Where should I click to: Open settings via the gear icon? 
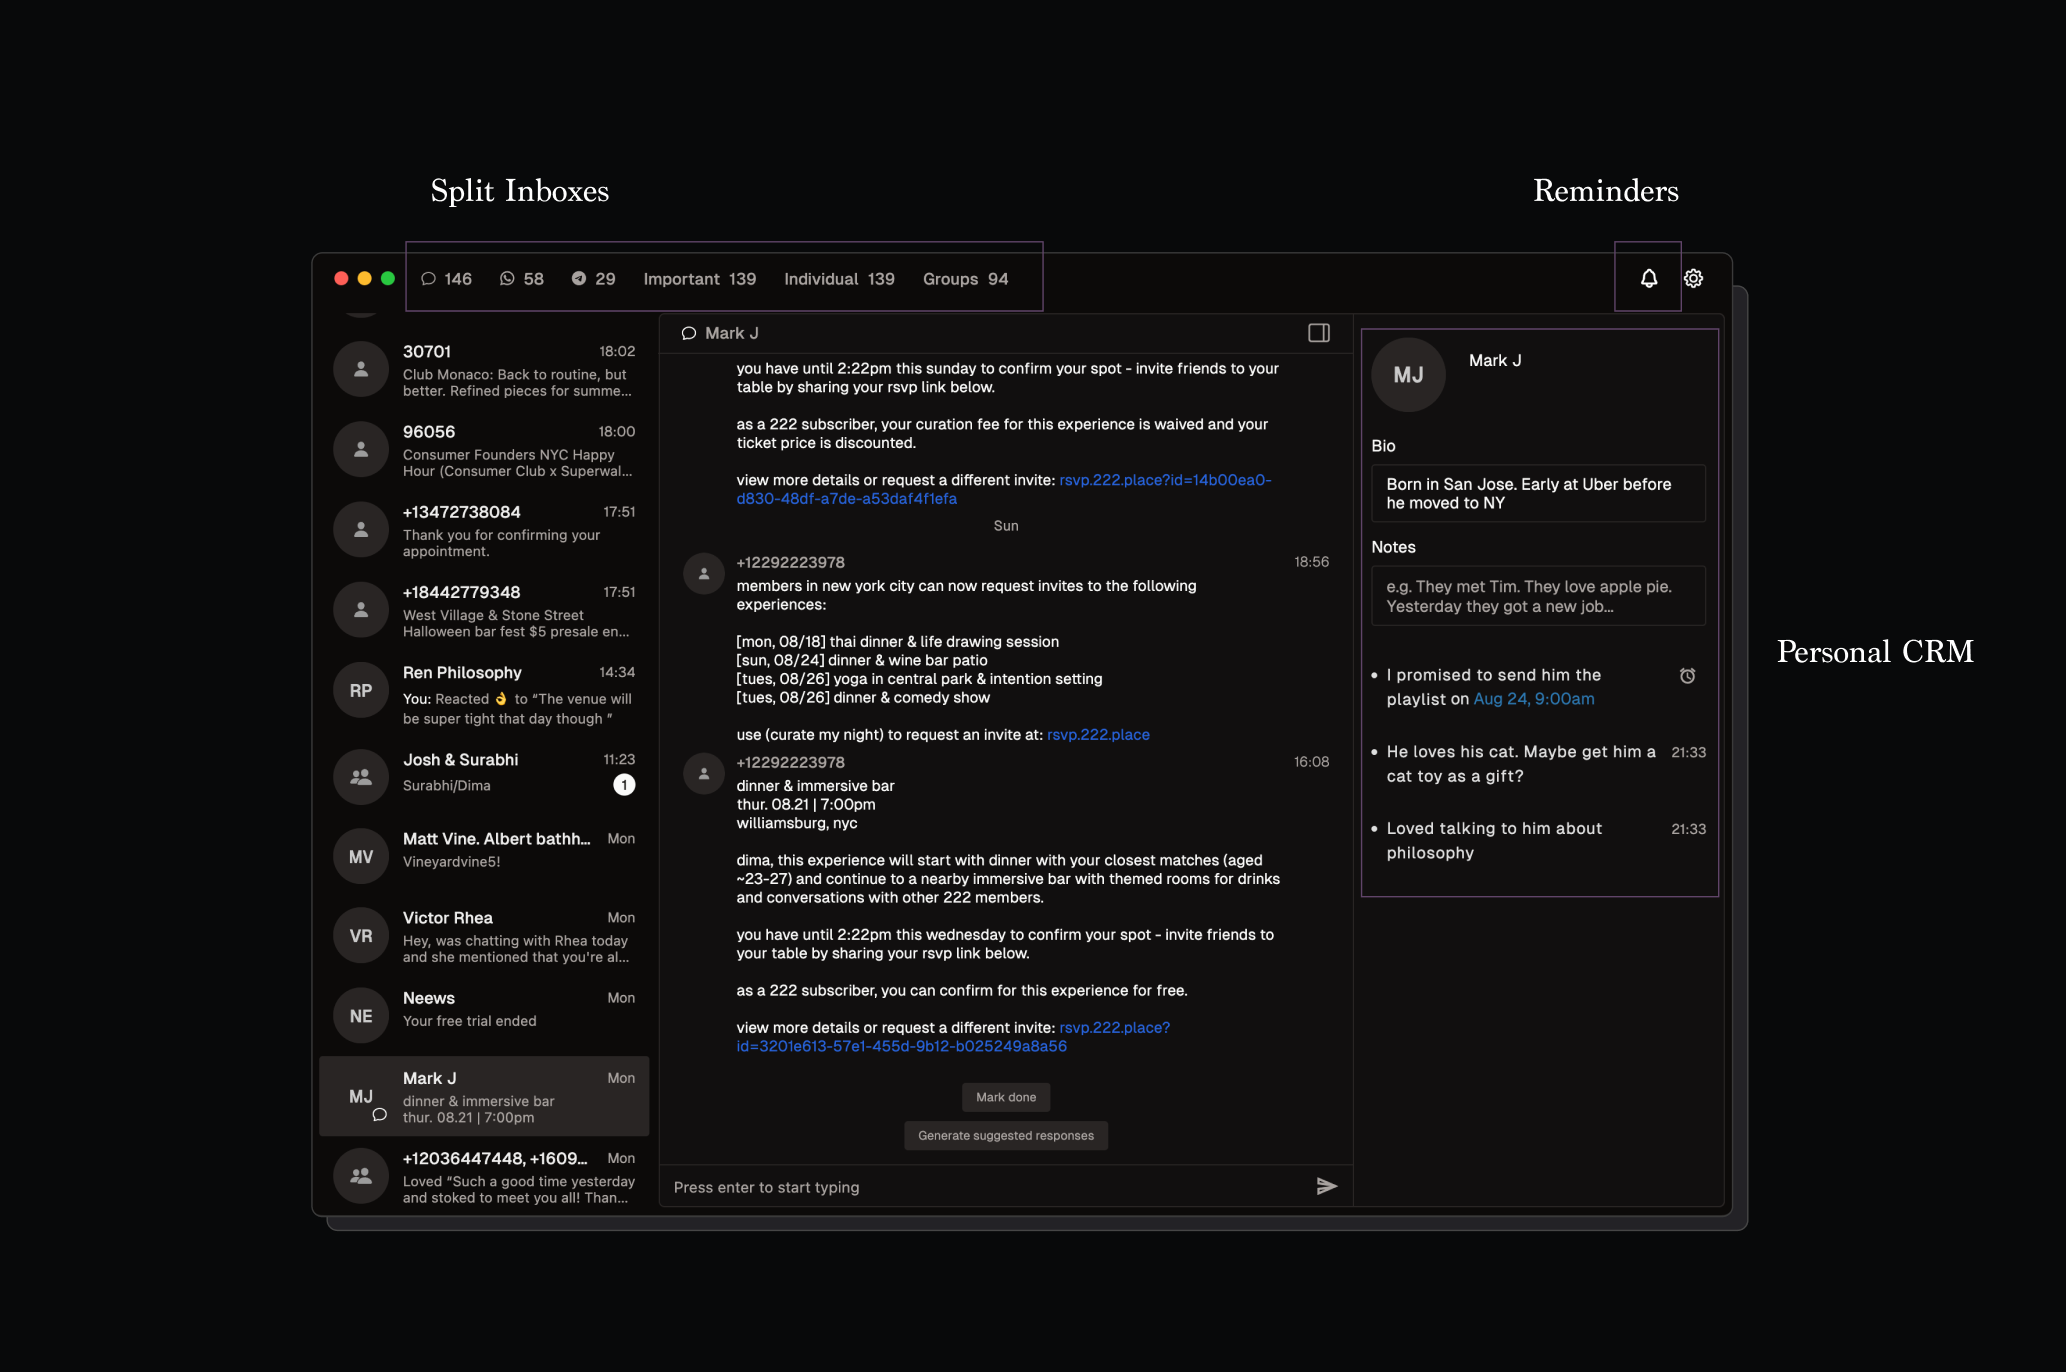point(1693,279)
